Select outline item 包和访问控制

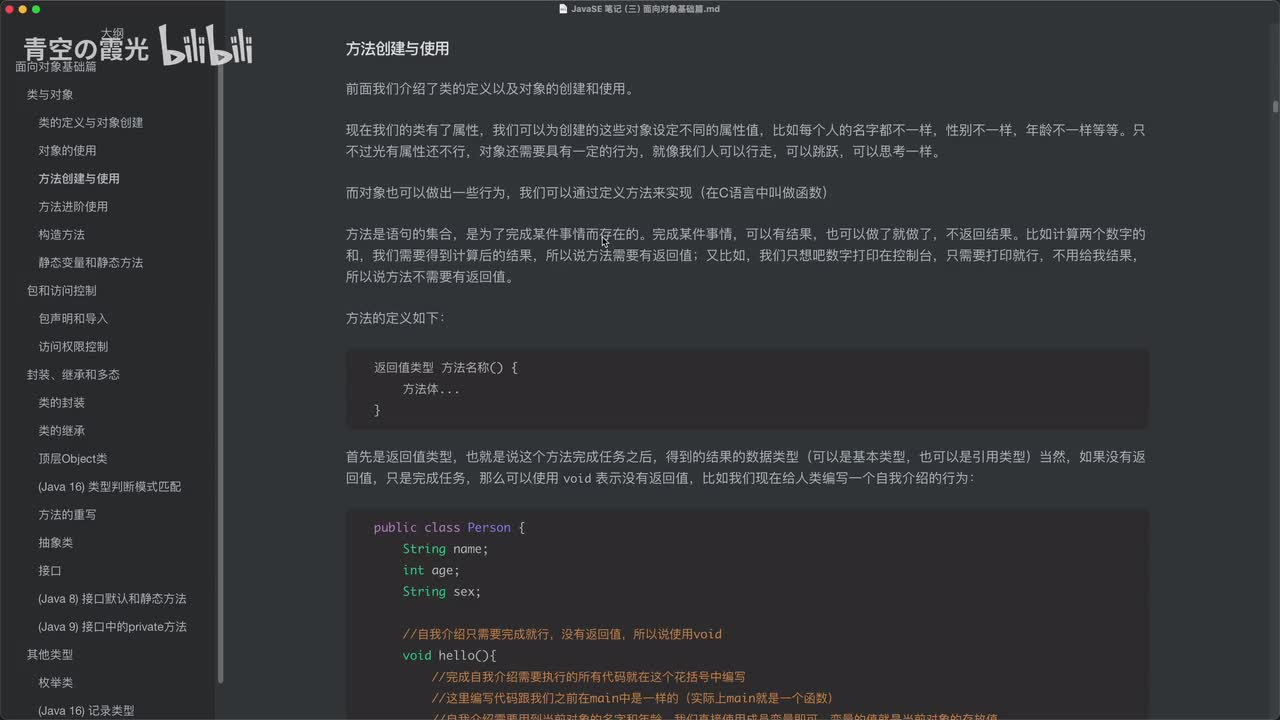pos(62,291)
